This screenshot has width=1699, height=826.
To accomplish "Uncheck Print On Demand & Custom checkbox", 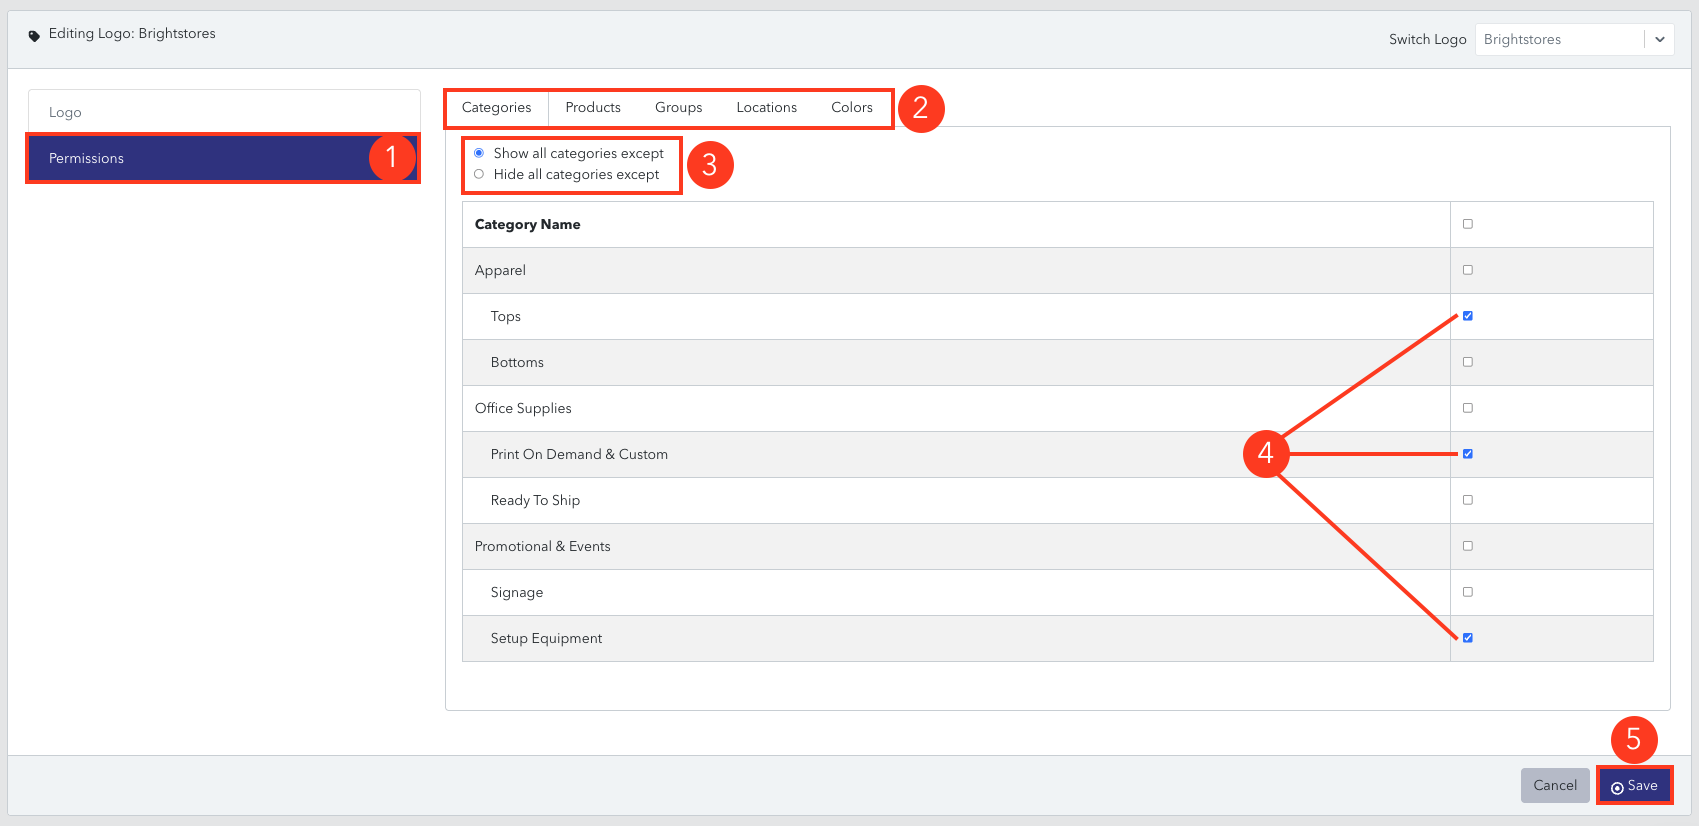I will click(1468, 454).
